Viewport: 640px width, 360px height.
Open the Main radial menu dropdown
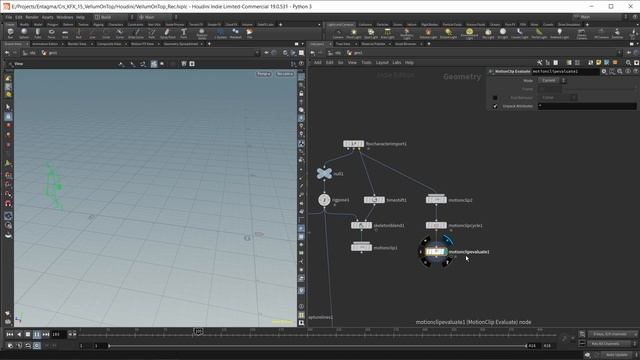click(x=158, y=17)
